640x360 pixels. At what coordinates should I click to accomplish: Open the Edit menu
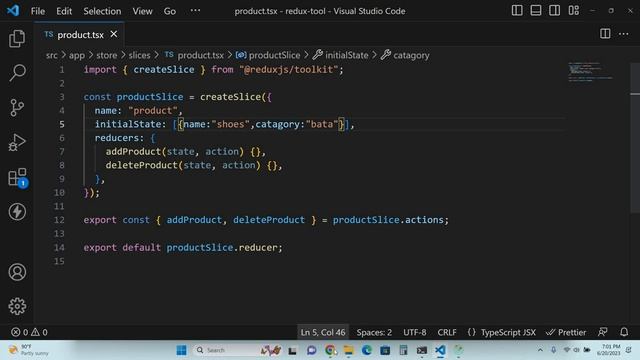pos(64,11)
